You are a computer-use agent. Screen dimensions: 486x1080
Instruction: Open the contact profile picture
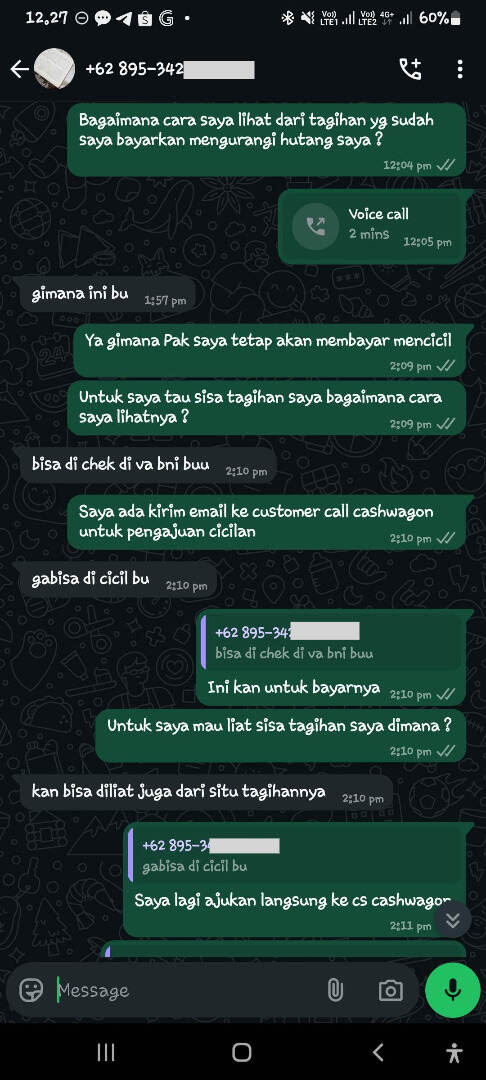[x=54, y=69]
